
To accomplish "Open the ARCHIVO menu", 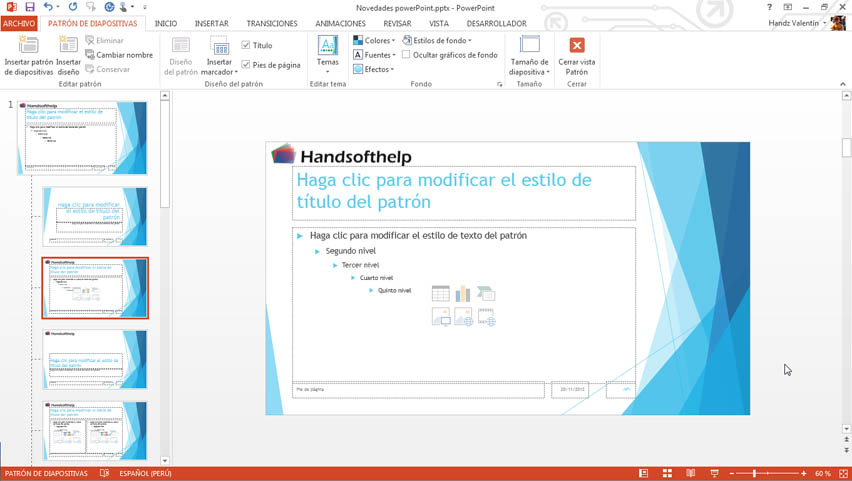I will [x=19, y=23].
